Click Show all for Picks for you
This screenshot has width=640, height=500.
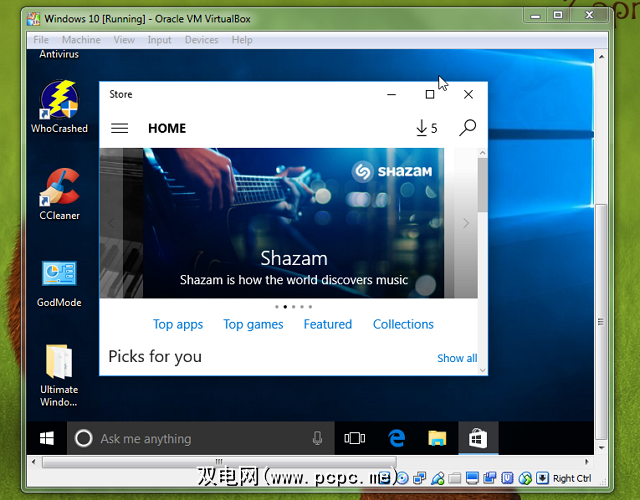click(457, 358)
